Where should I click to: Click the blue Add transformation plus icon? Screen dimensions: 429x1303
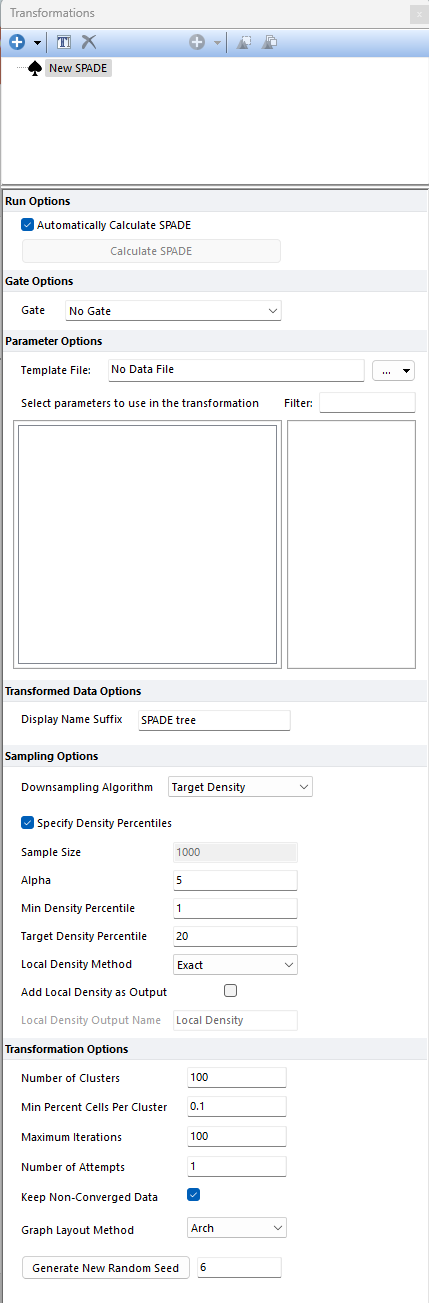point(17,42)
